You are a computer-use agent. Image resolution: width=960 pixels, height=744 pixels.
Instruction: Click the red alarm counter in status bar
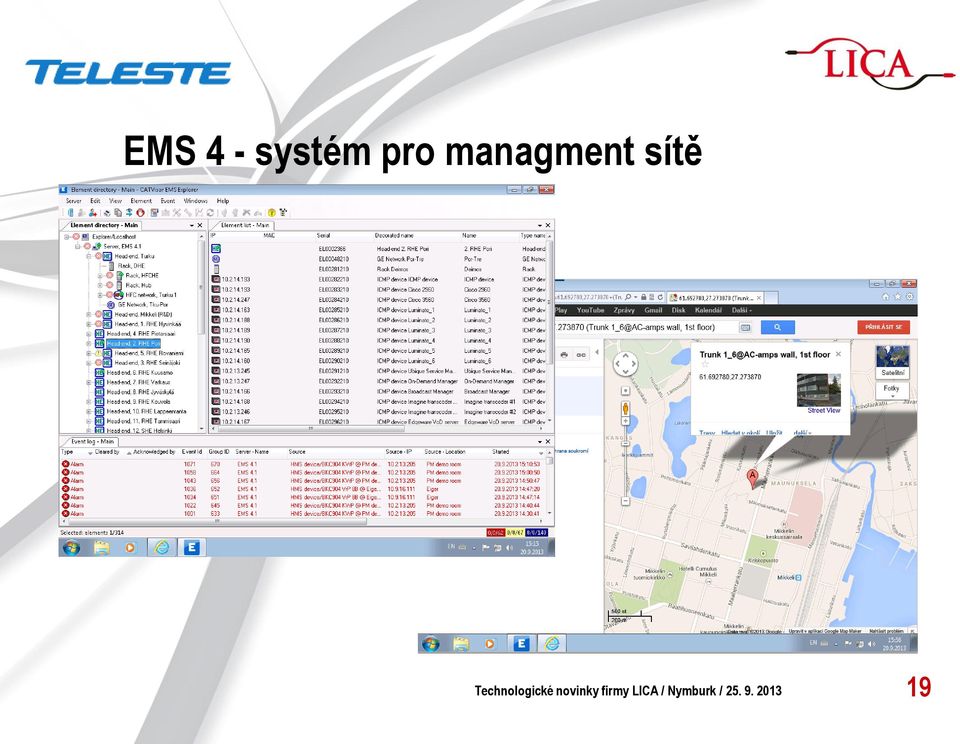(x=495, y=533)
